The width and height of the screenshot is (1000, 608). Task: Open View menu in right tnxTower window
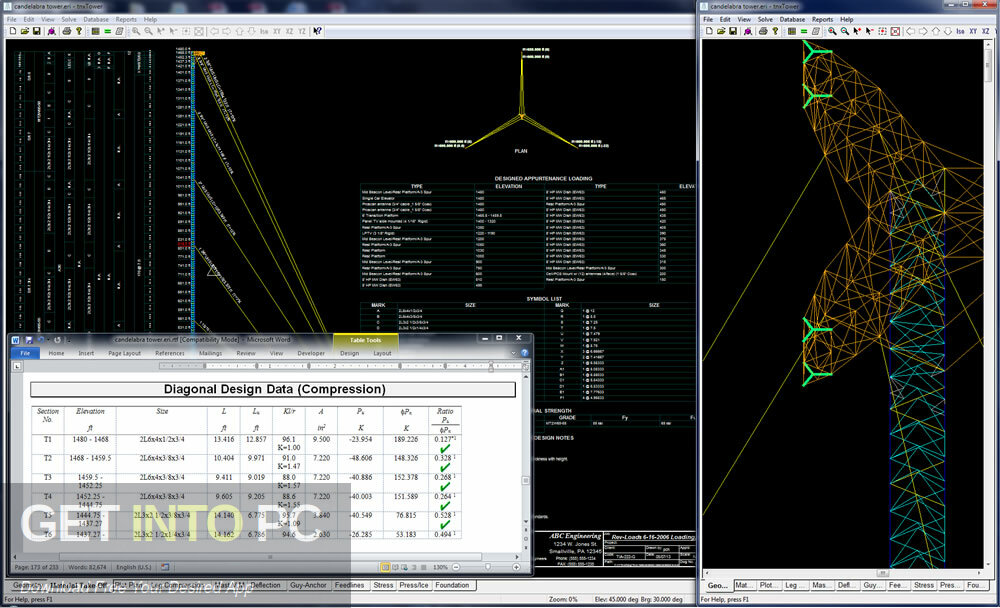pyautogui.click(x=744, y=20)
